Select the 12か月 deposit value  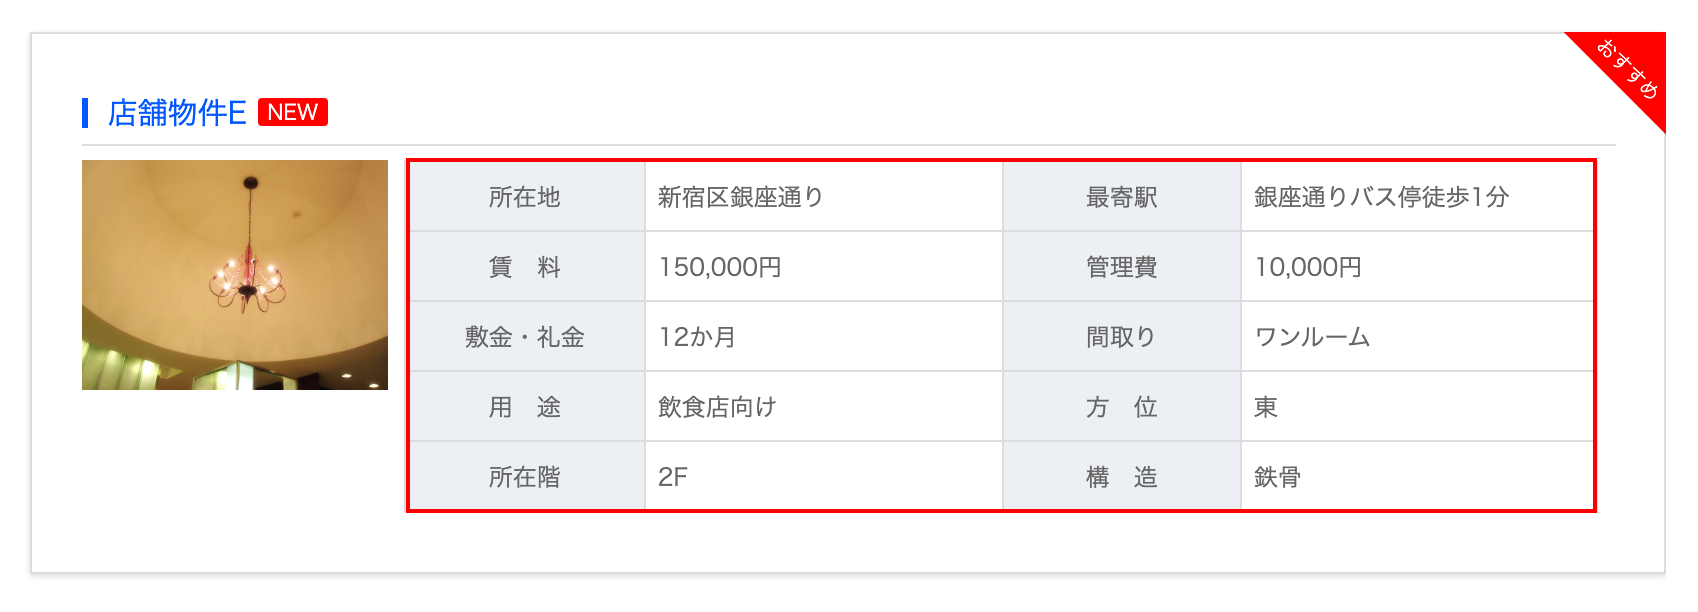tap(697, 337)
